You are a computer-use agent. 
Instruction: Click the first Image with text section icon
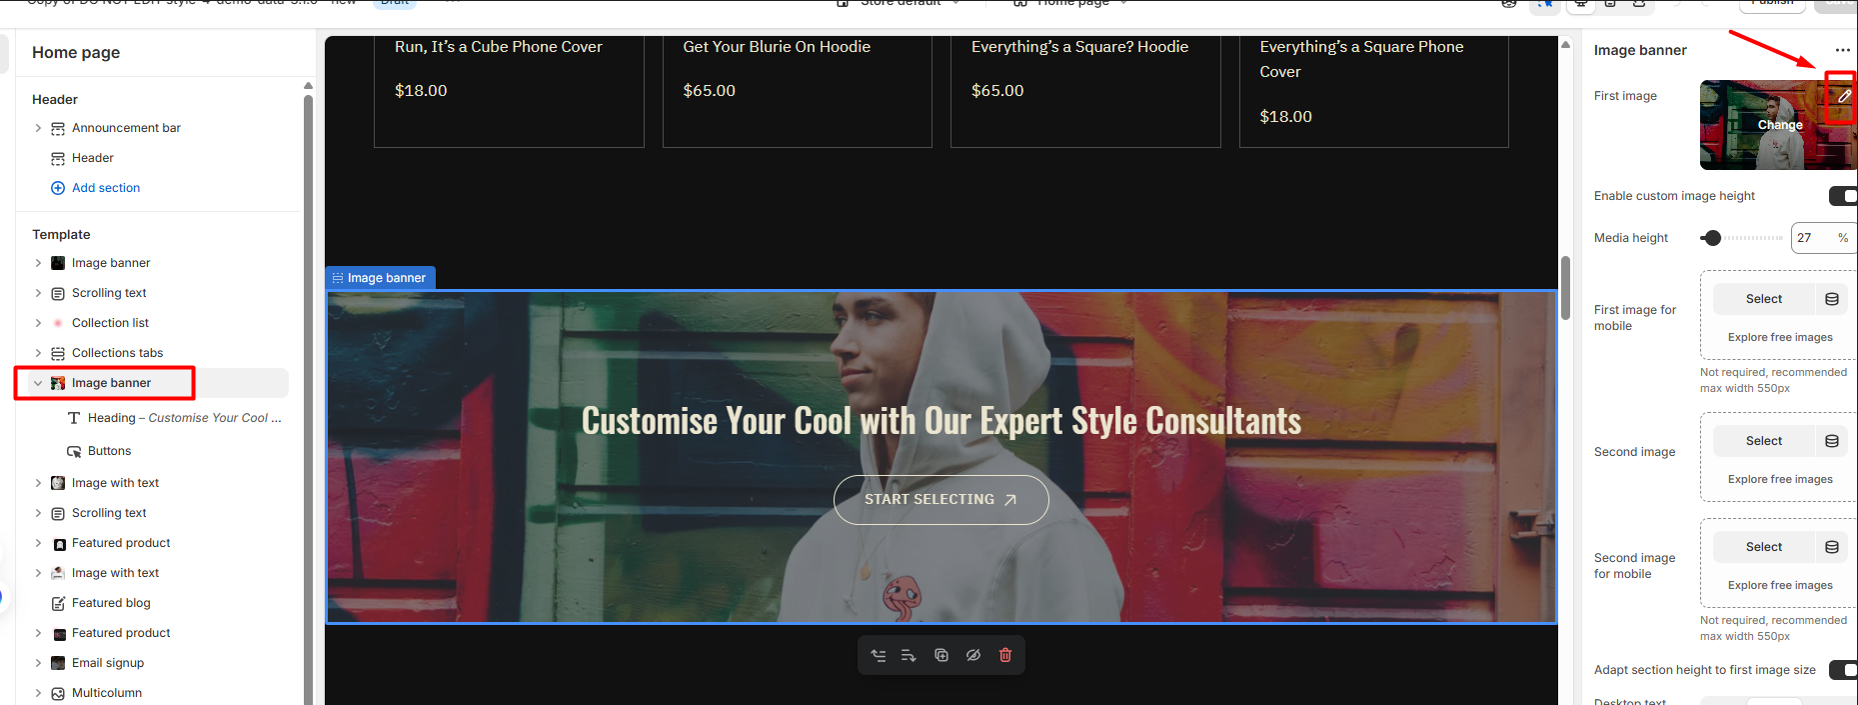pyautogui.click(x=58, y=483)
